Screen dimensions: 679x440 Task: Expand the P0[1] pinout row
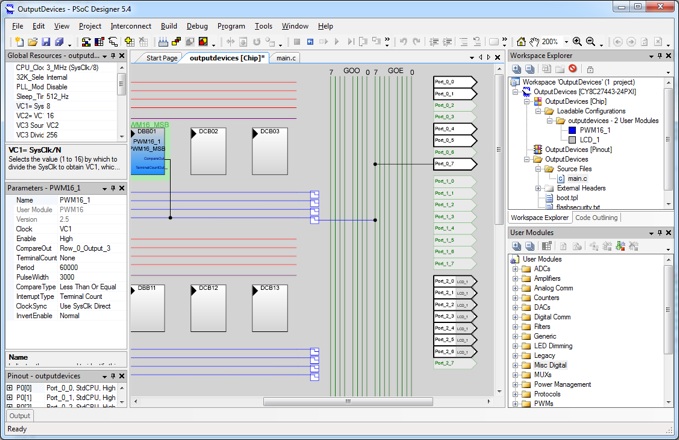[x=10, y=397]
